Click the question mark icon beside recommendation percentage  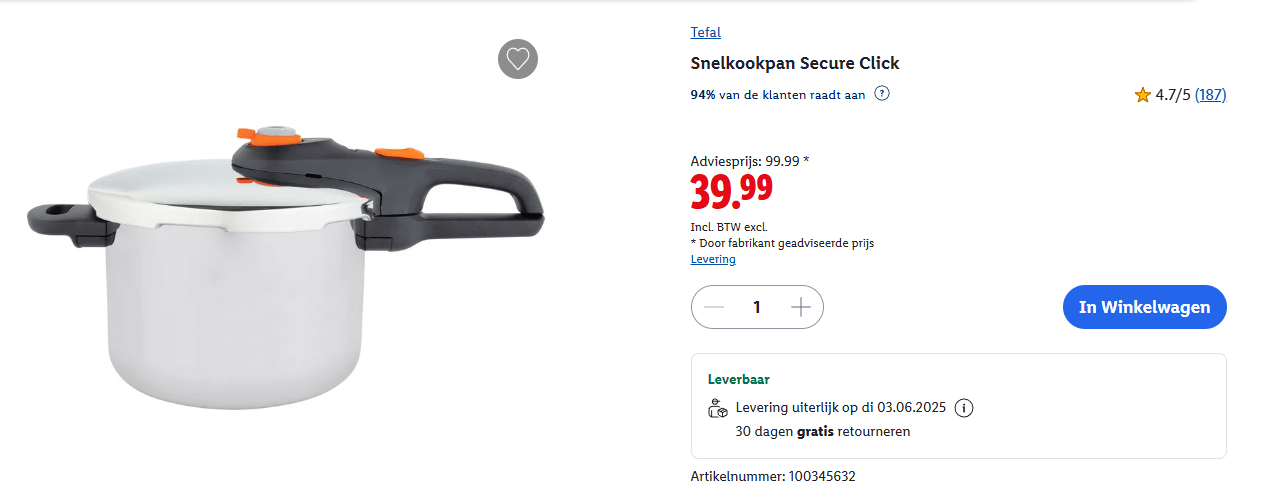click(882, 94)
